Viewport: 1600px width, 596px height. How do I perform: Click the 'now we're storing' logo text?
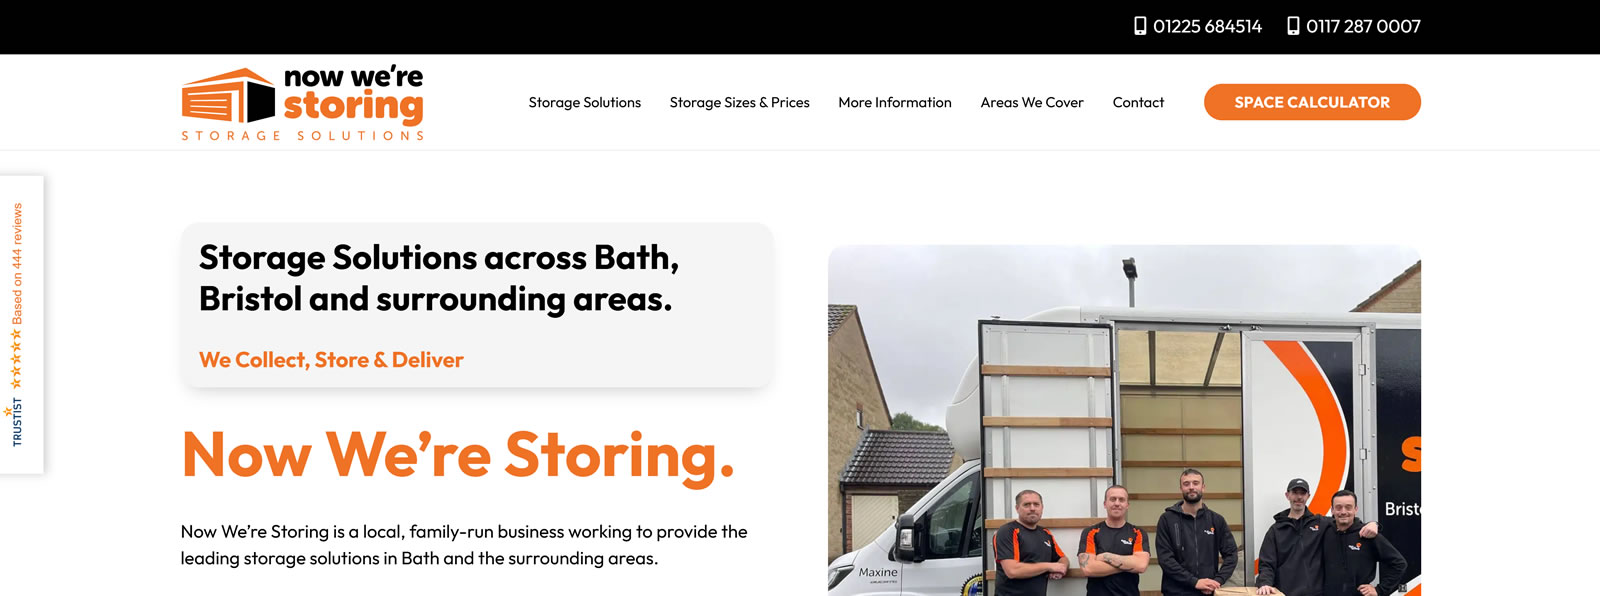(x=353, y=95)
